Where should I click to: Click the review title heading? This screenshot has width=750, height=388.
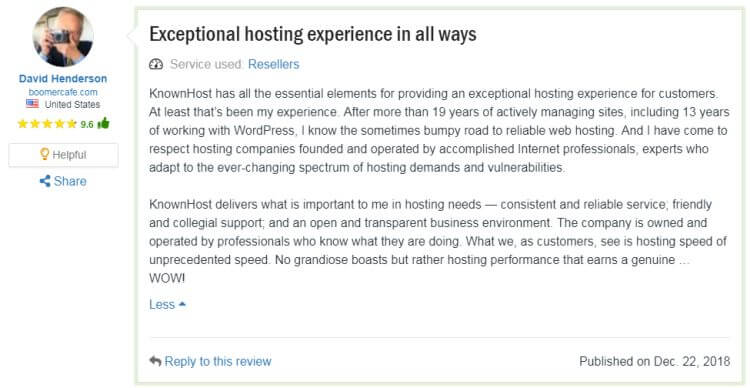(x=313, y=34)
